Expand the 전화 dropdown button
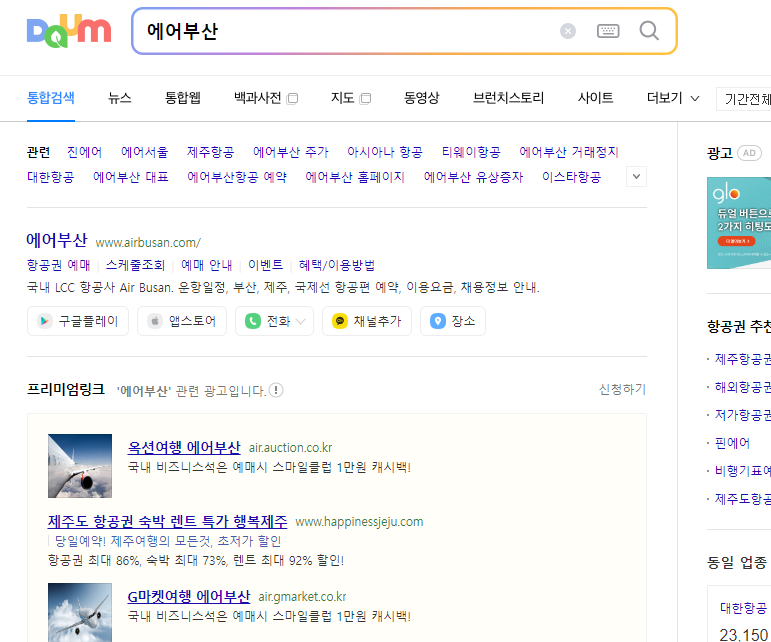771x642 pixels. [x=274, y=321]
